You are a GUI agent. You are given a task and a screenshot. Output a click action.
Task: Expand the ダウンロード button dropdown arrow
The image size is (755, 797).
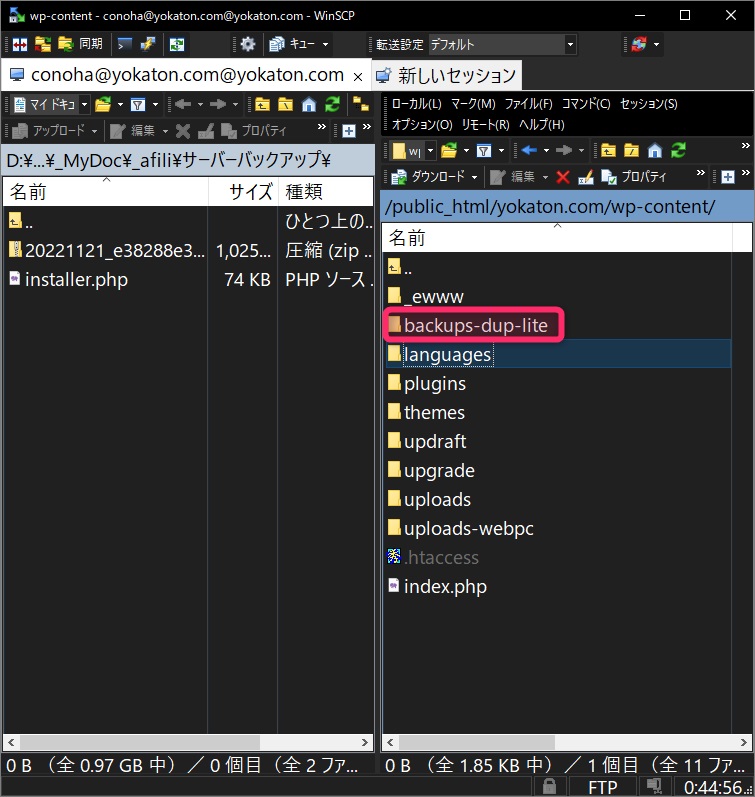click(474, 177)
